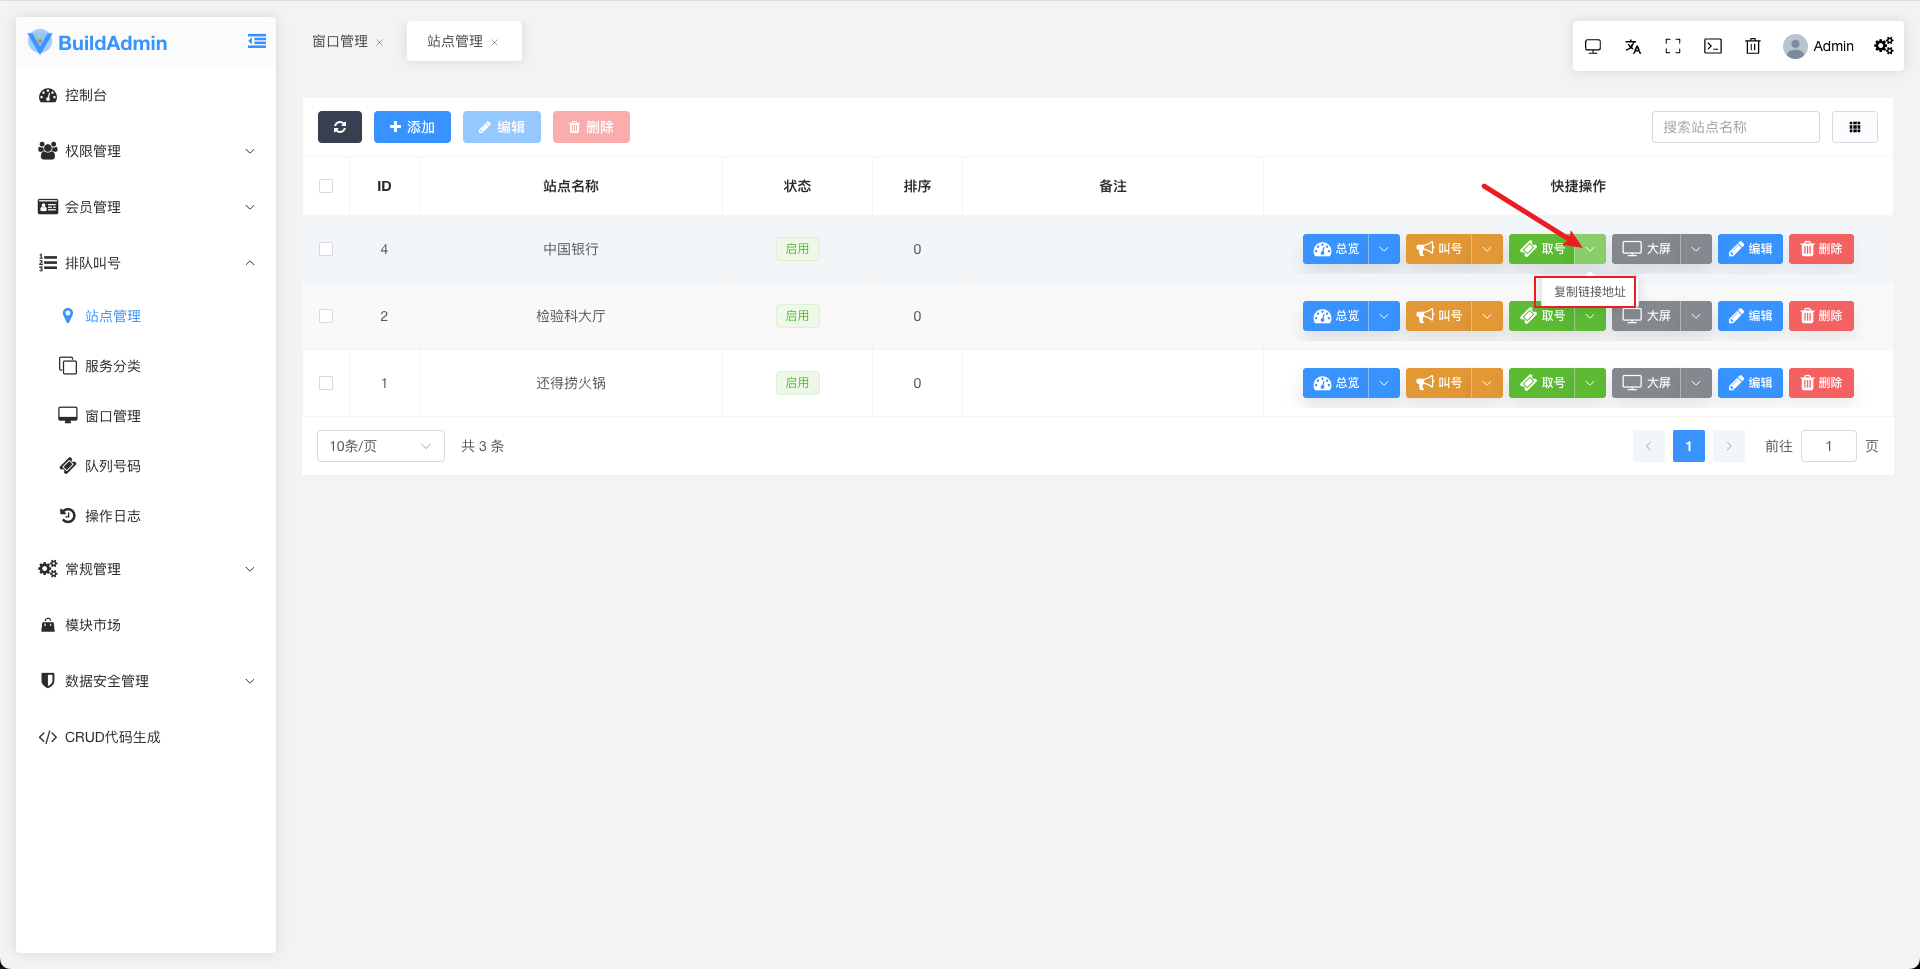Expand 会员管理 sidebar menu
The image size is (1920, 969).
[146, 207]
